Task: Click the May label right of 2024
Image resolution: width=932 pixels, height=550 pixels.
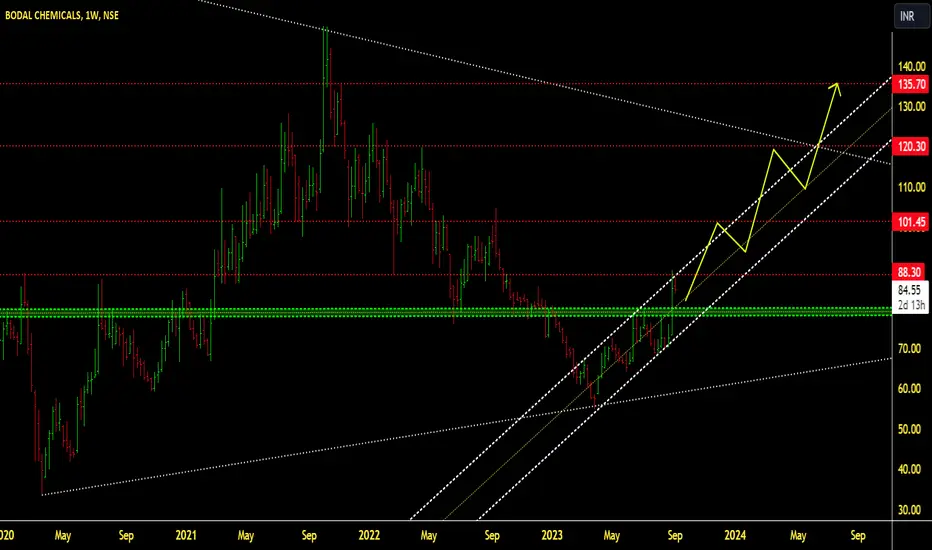Action: pyautogui.click(x=798, y=535)
